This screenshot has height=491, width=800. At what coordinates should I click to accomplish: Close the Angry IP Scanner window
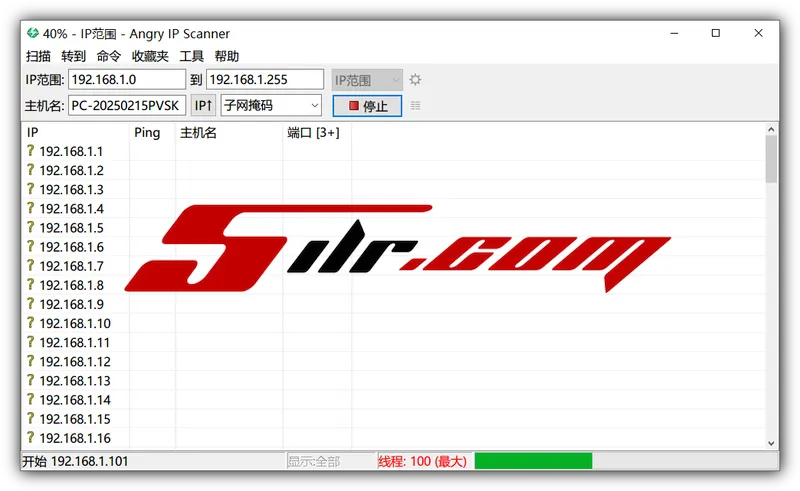[x=759, y=33]
